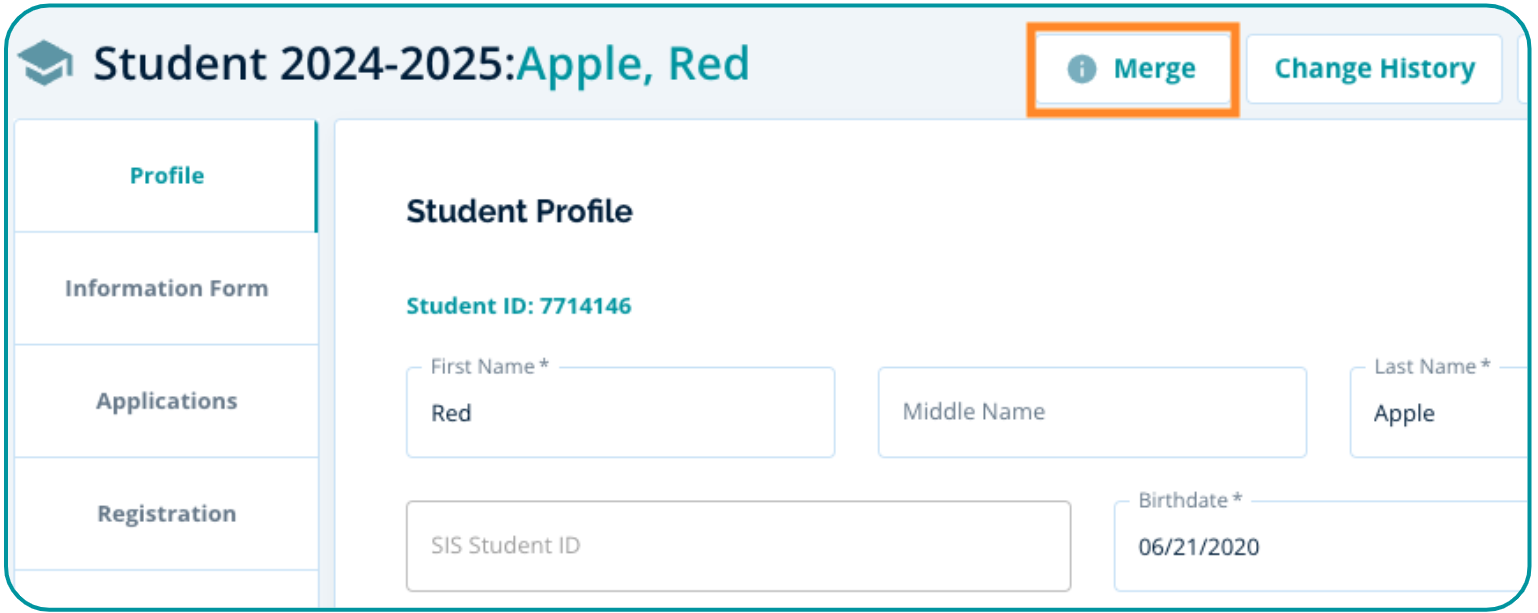Open the Birthdate date field
This screenshot has height=613, width=1538.
coord(1320,547)
